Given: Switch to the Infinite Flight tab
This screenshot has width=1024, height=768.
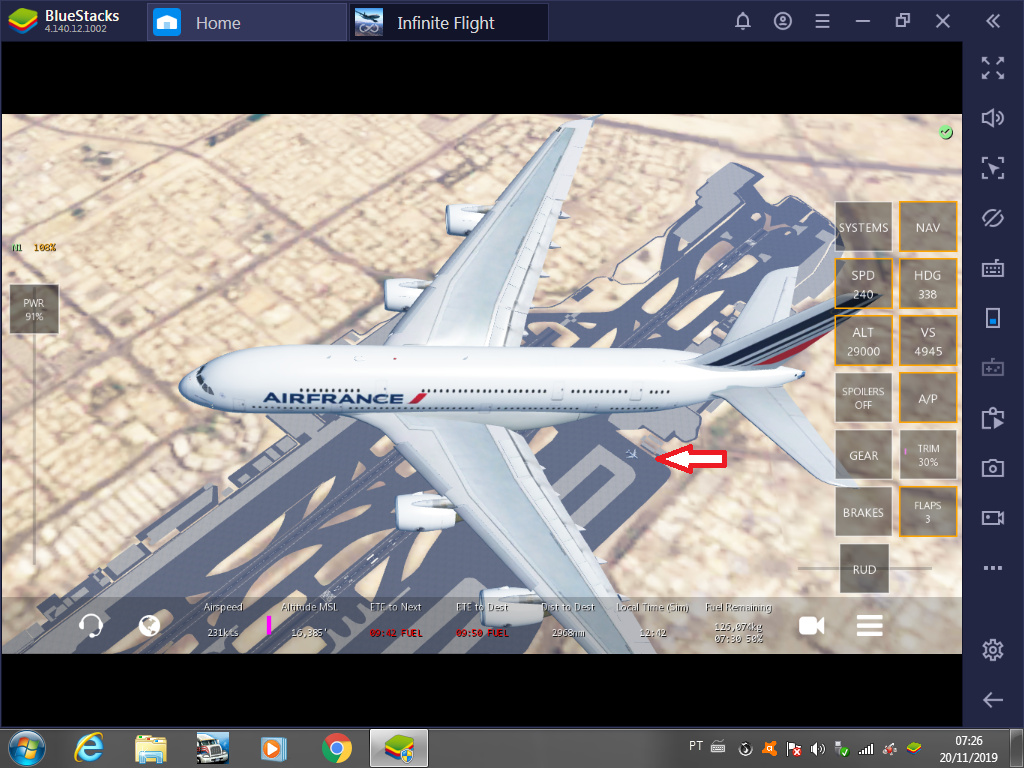Looking at the screenshot, I should 449,23.
